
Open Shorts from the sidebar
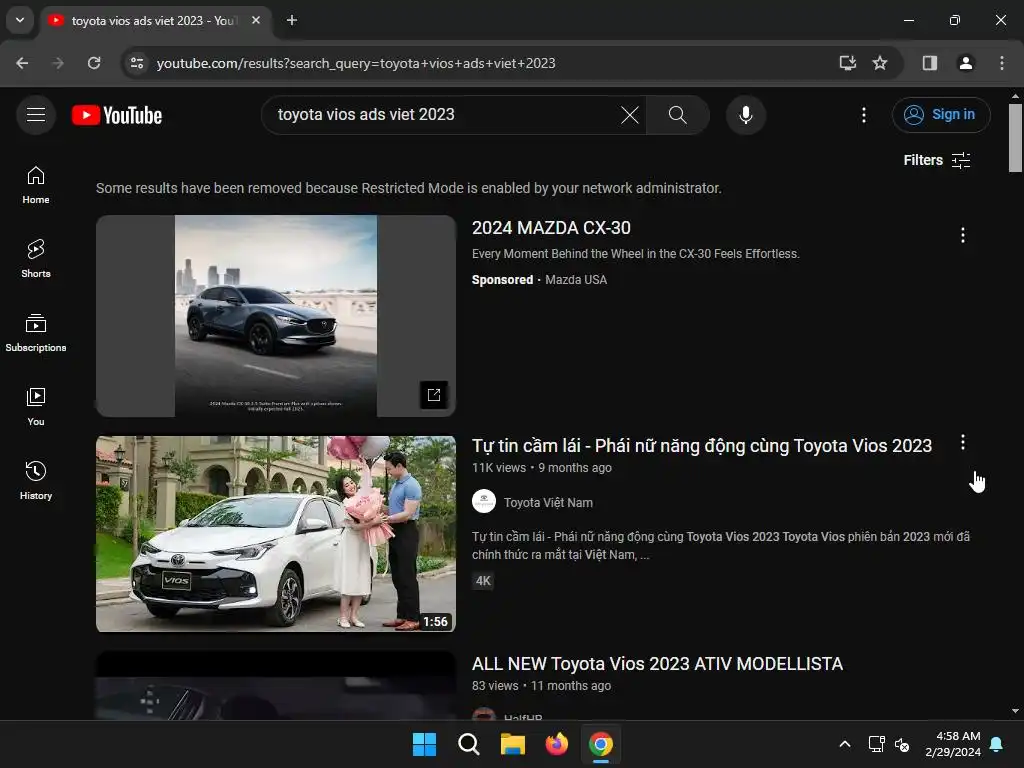[x=36, y=259]
